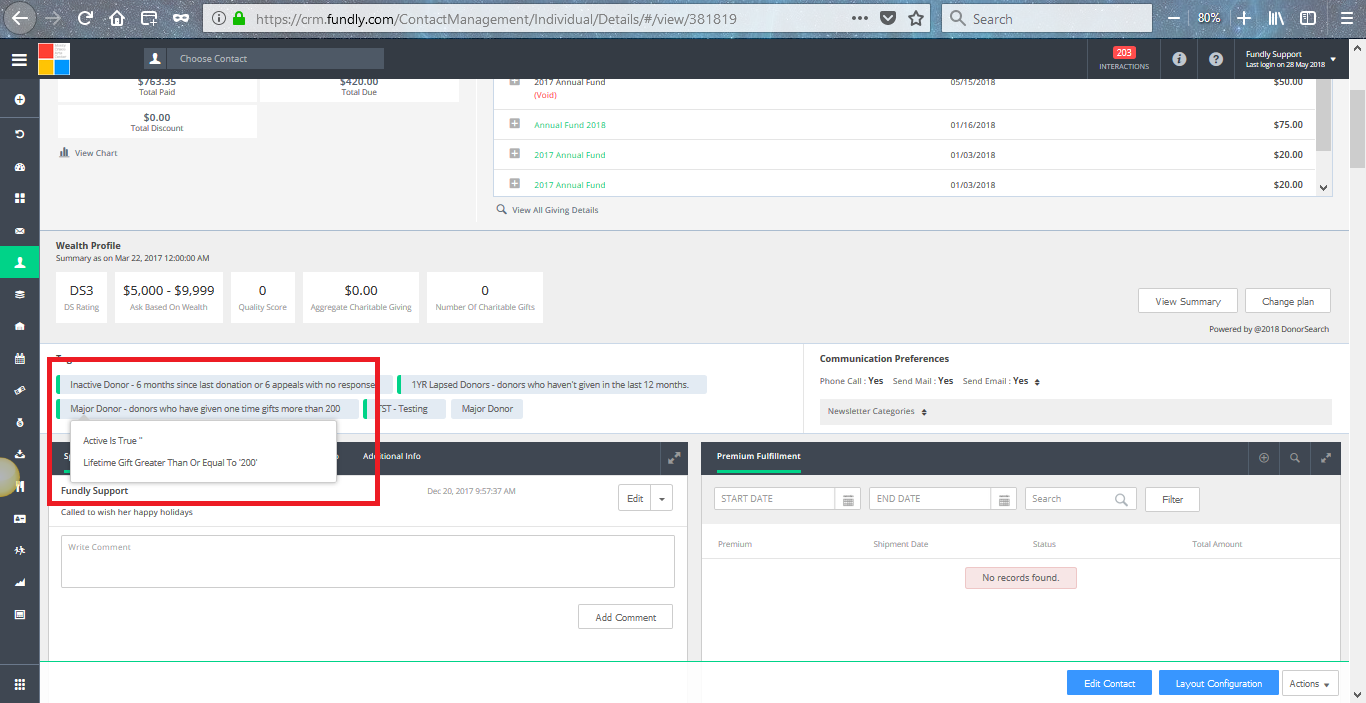Click the add circle icon in Premium Fulfillment

[x=1264, y=457]
